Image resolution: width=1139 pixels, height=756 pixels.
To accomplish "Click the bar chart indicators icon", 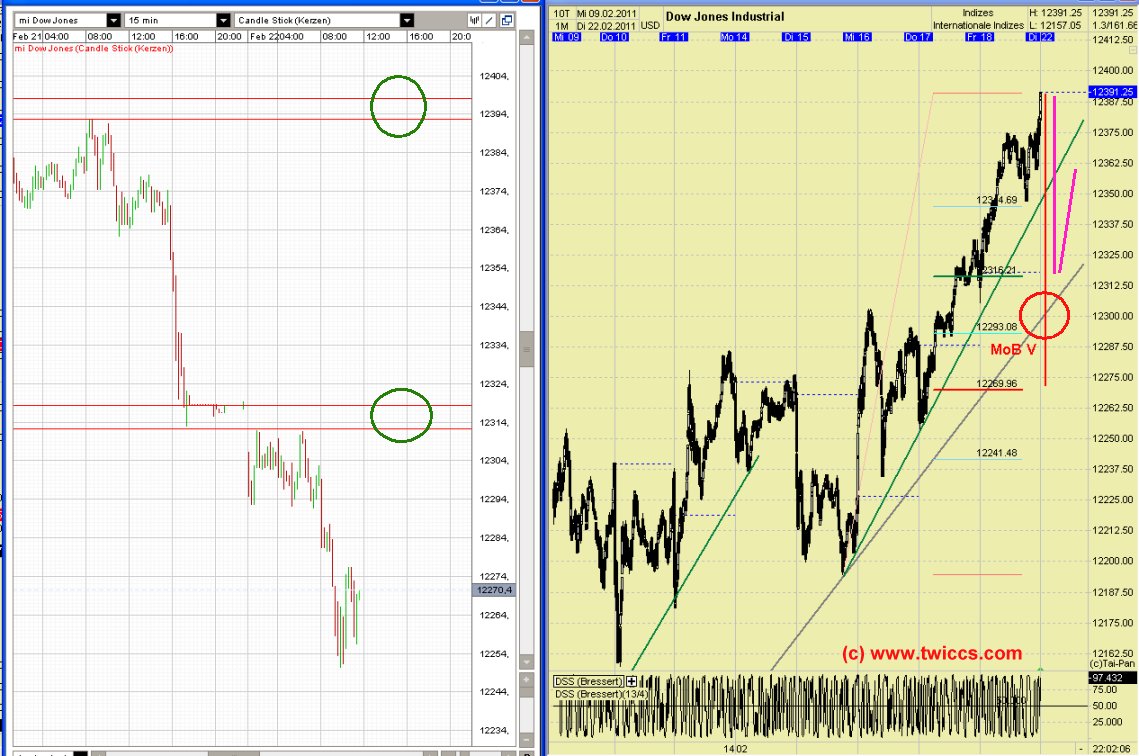I will pyautogui.click(x=474, y=20).
